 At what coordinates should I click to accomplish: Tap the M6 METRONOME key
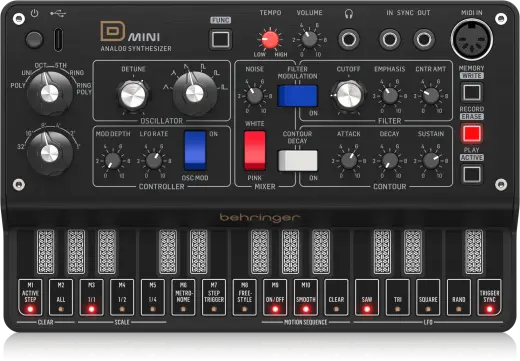(x=183, y=297)
